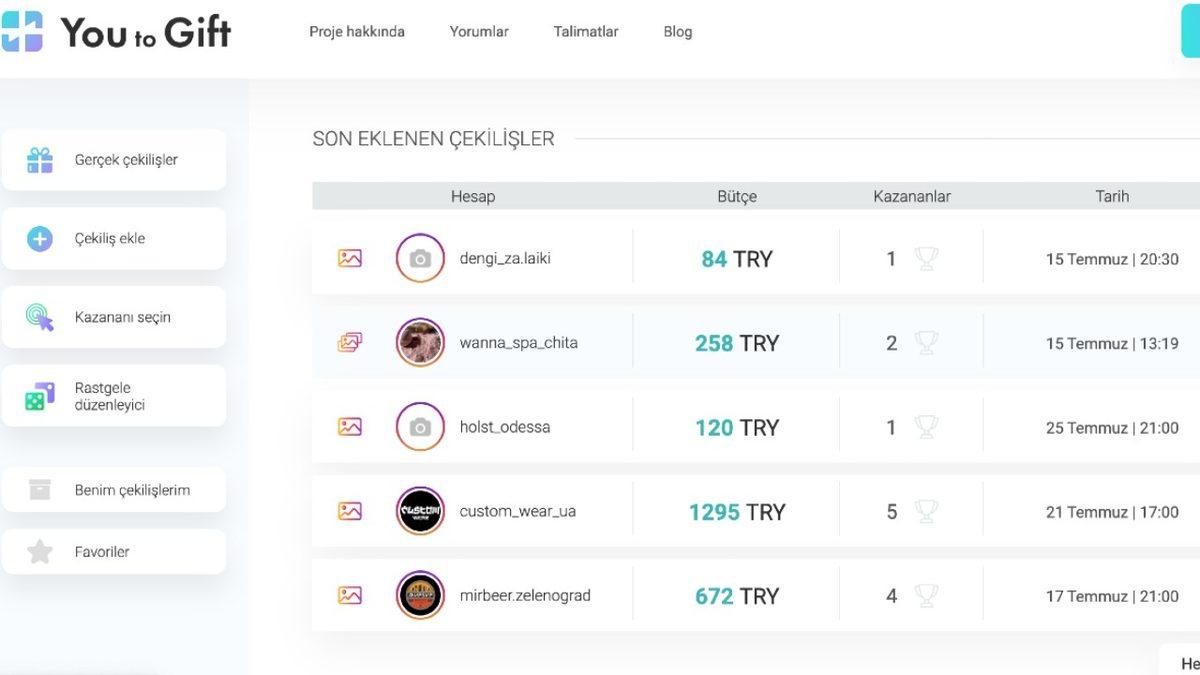Go to the Yorumlar page
Image resolution: width=1200 pixels, height=675 pixels.
pos(479,32)
